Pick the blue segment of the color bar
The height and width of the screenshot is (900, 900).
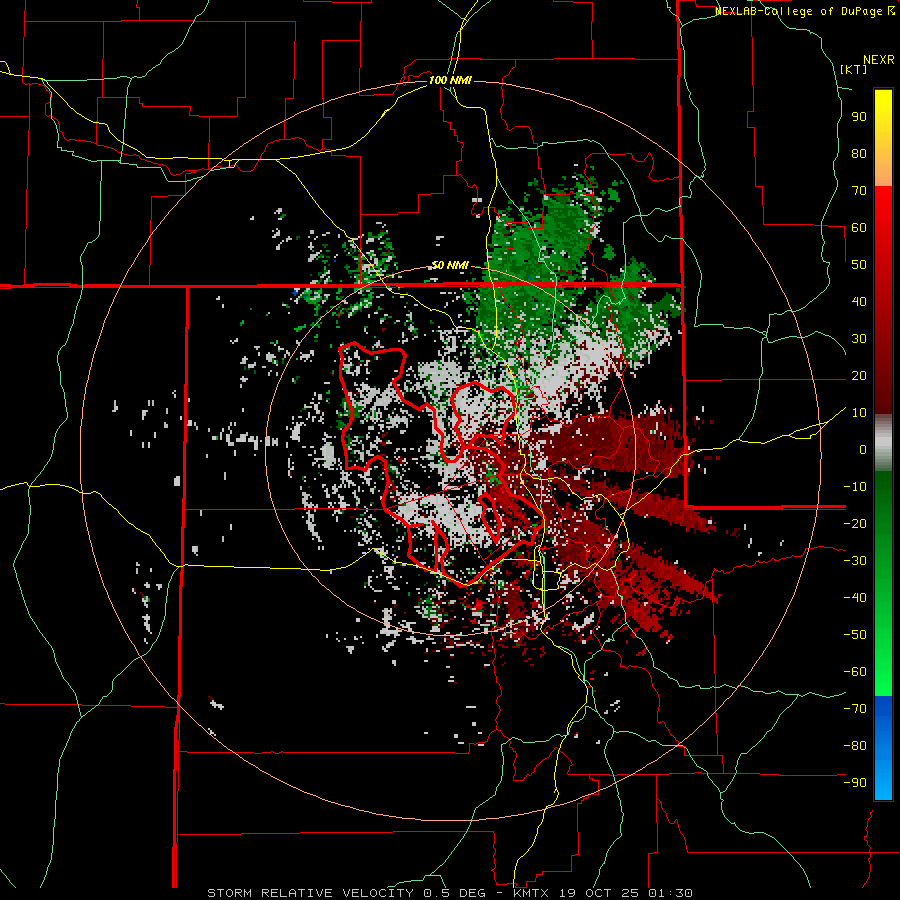coord(883,747)
